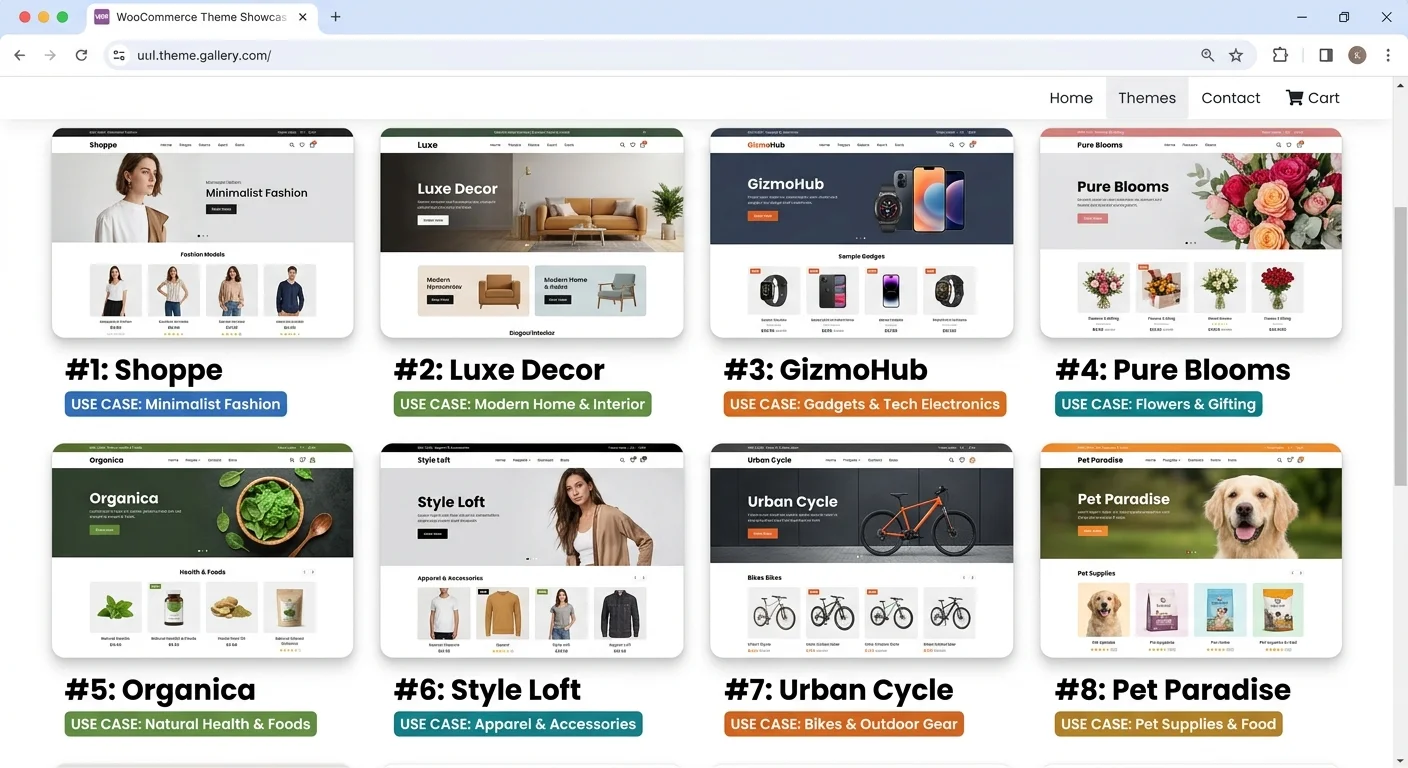Open the shopping Cart
The width and height of the screenshot is (1408, 768).
pos(1312,98)
